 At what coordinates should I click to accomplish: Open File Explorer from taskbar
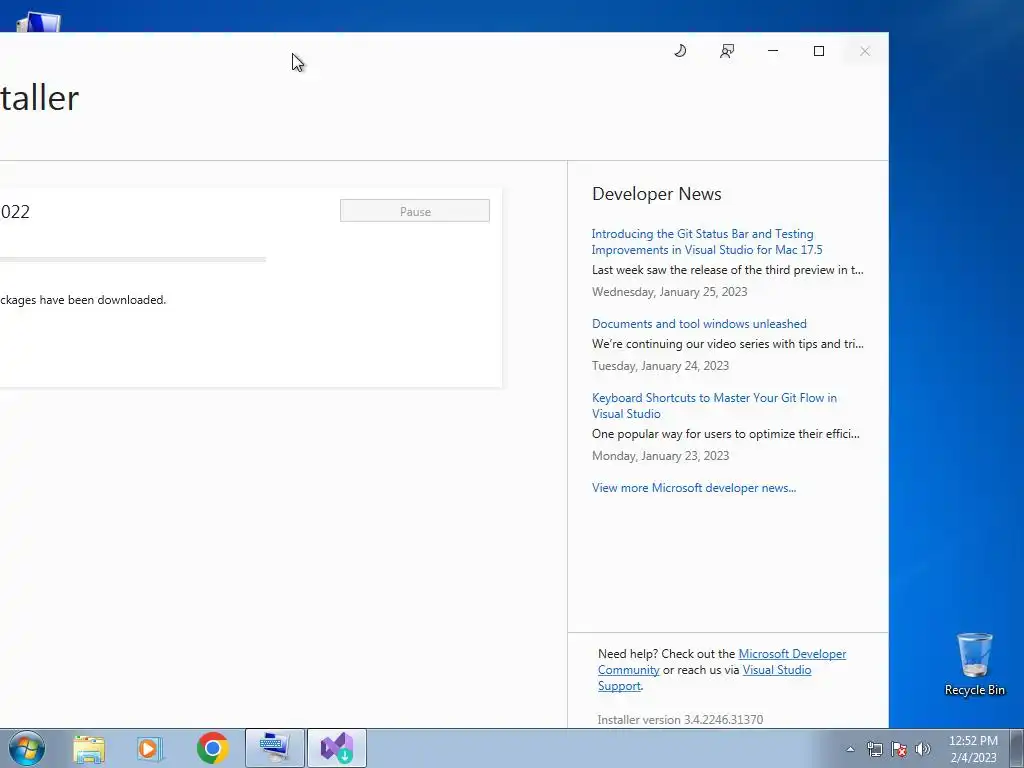tap(89, 748)
